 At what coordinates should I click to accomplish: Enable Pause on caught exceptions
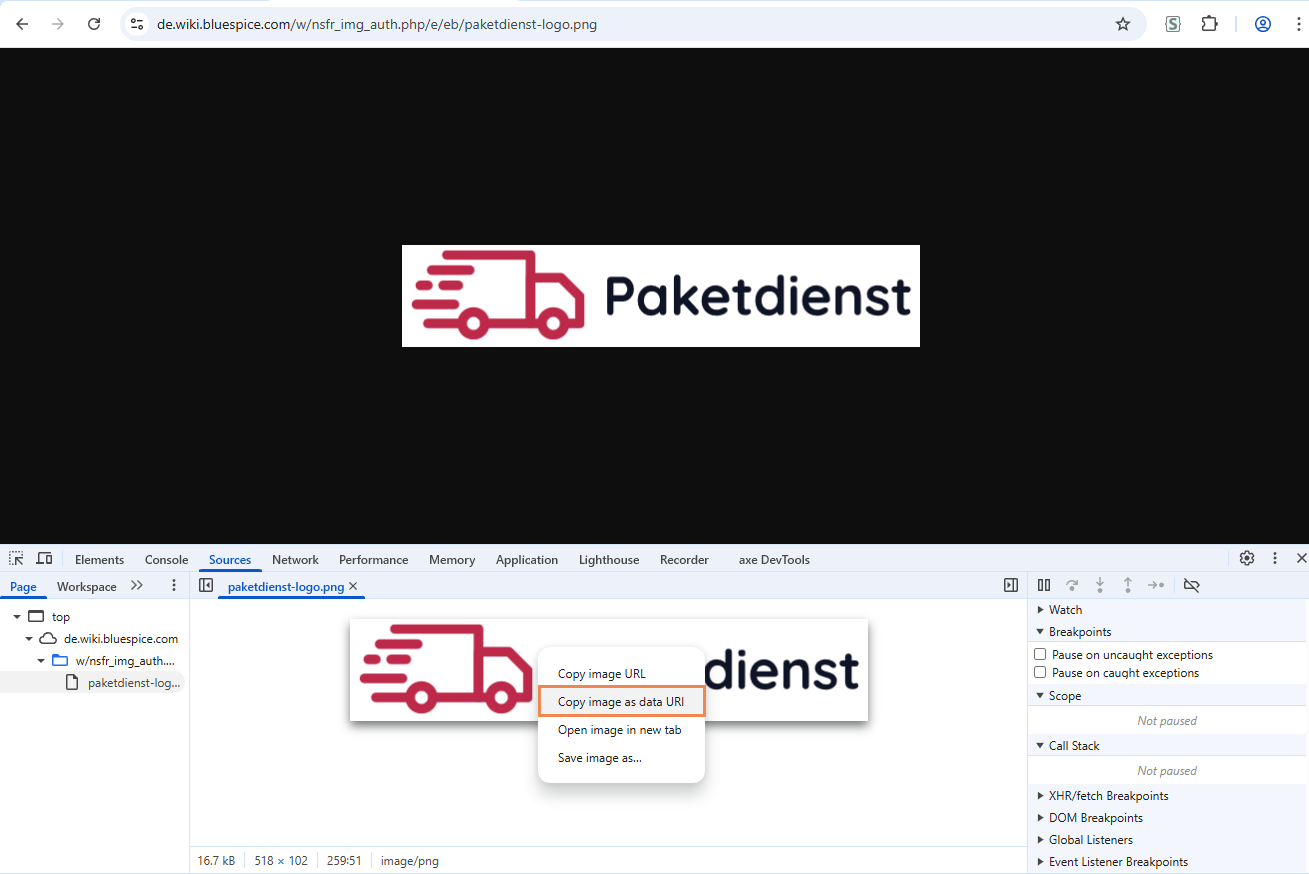(1040, 673)
